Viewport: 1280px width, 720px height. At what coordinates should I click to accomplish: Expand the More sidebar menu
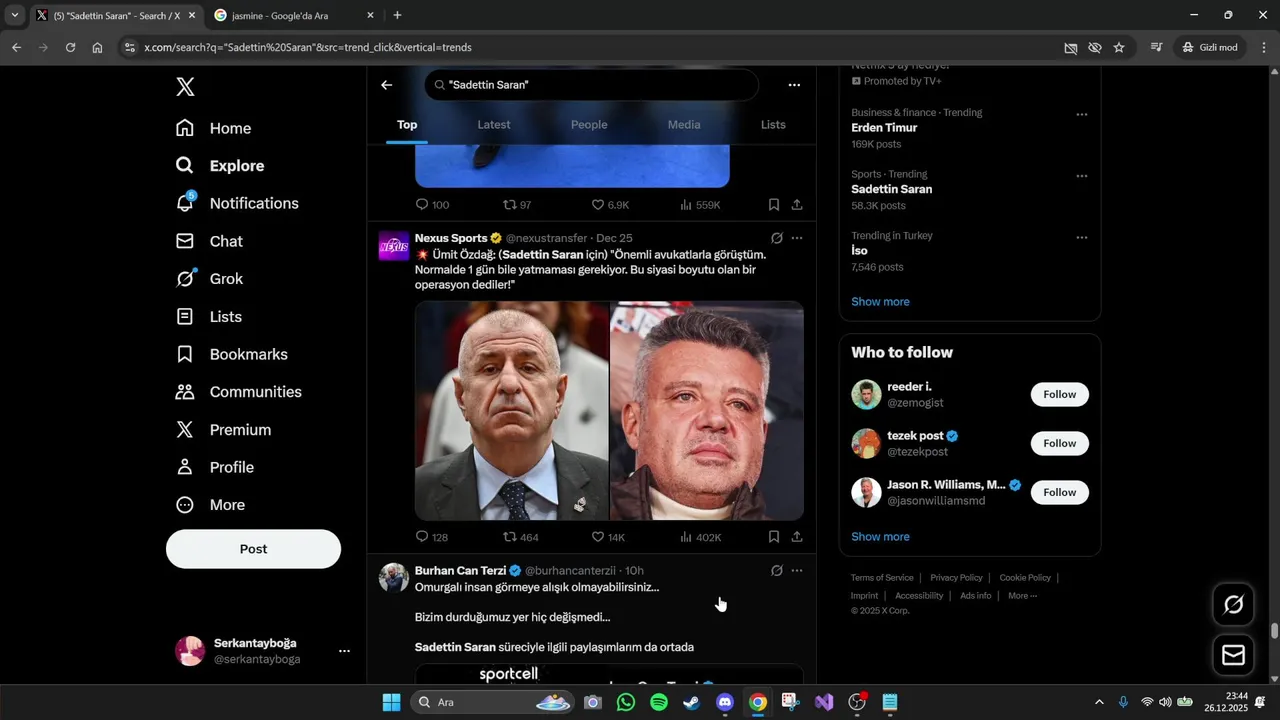[210, 505]
